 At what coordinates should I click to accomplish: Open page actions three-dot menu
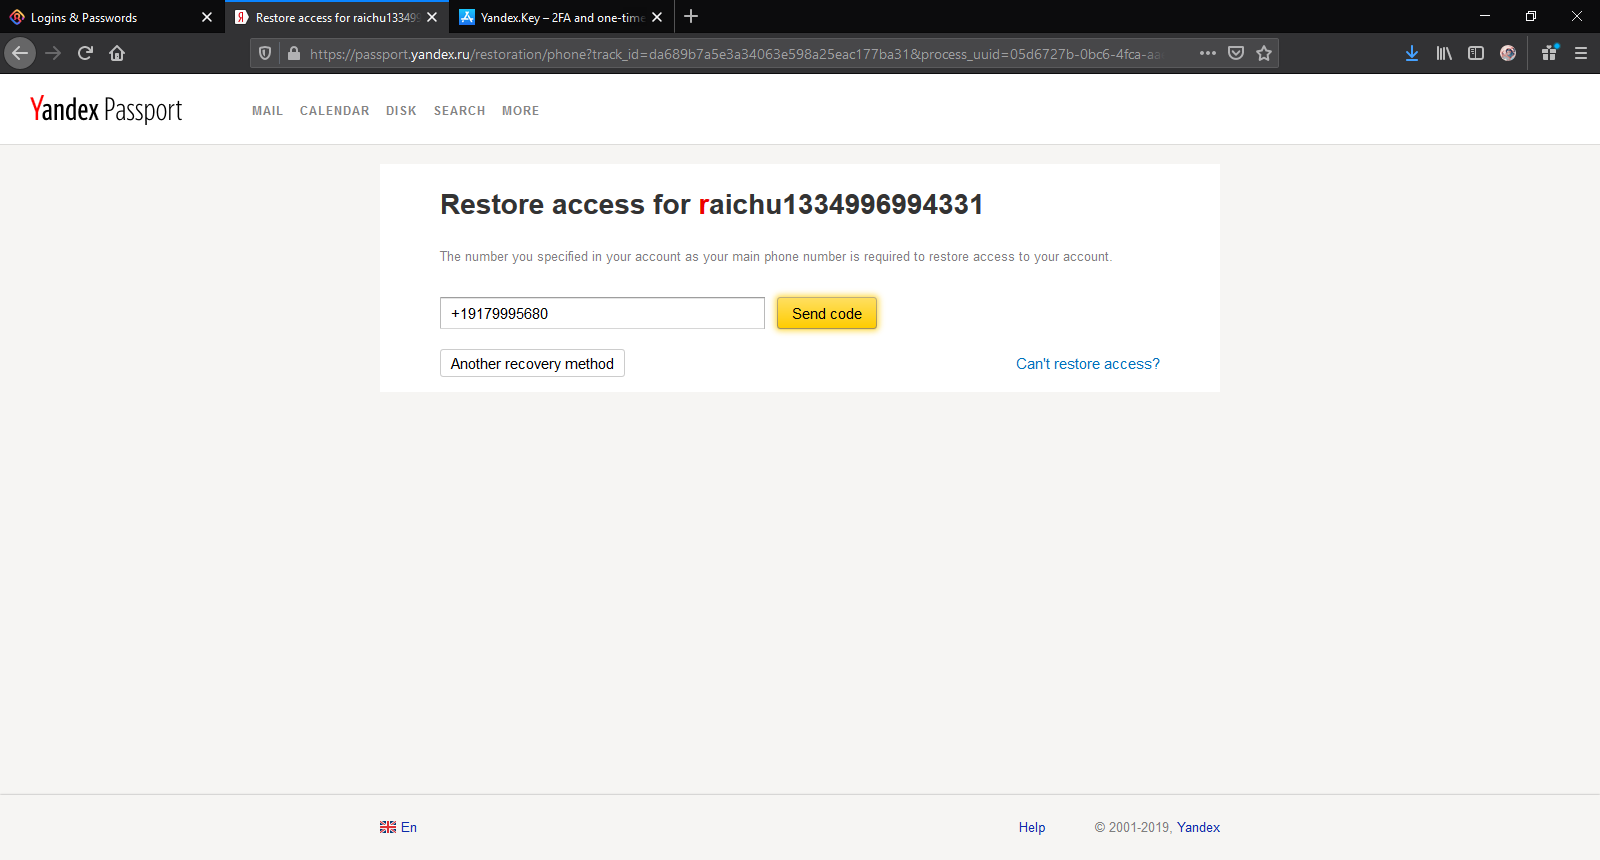1208,53
